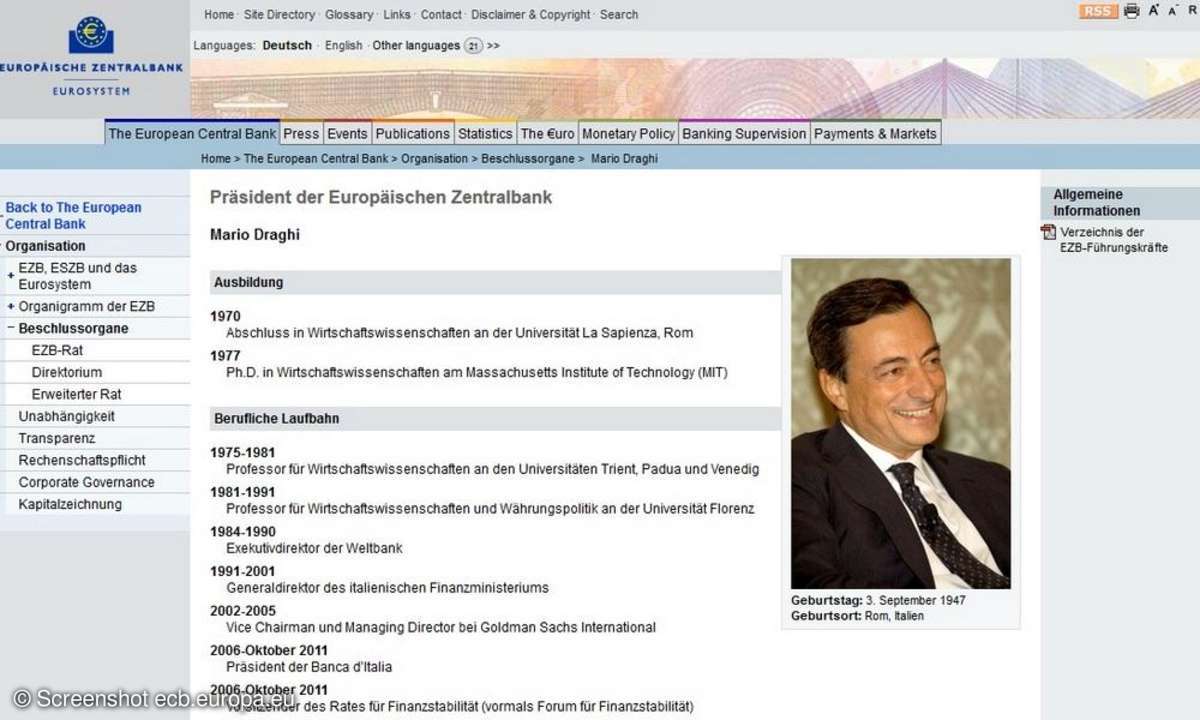Image resolution: width=1200 pixels, height=720 pixels.
Task: Open Unabhängigkeit in the sidebar
Action: (67, 416)
